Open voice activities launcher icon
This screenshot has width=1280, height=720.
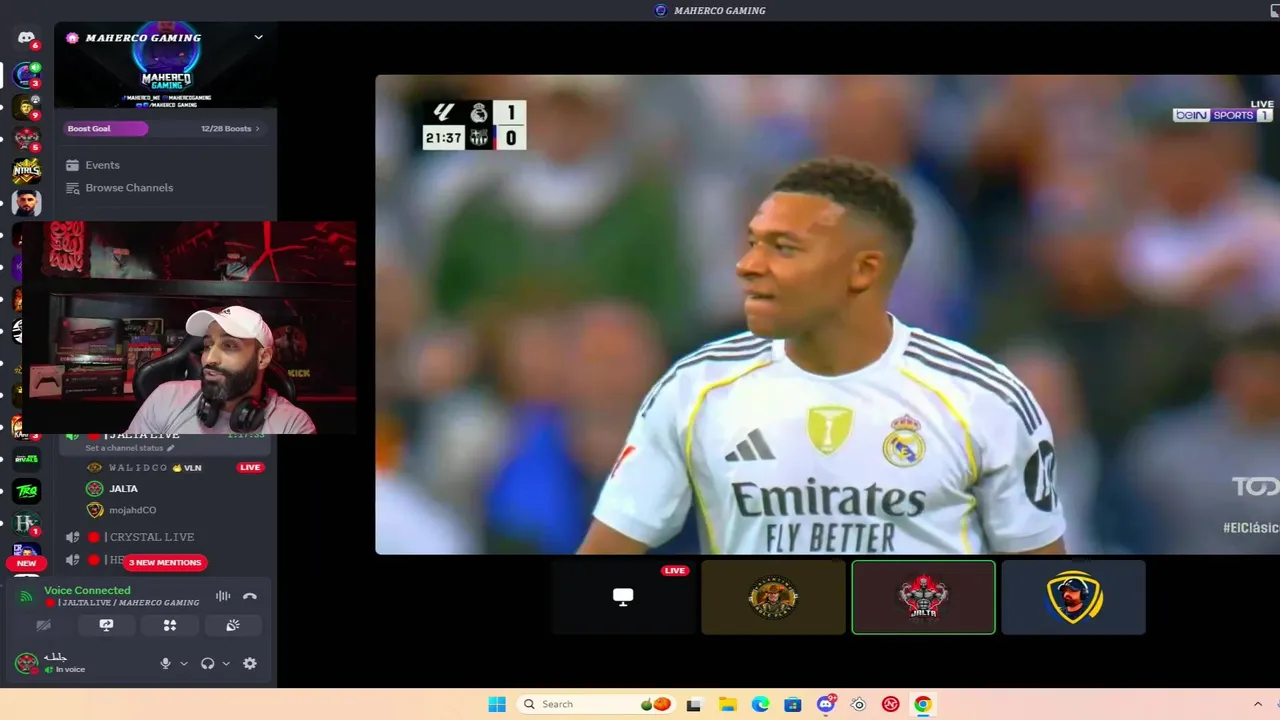pyautogui.click(x=169, y=625)
